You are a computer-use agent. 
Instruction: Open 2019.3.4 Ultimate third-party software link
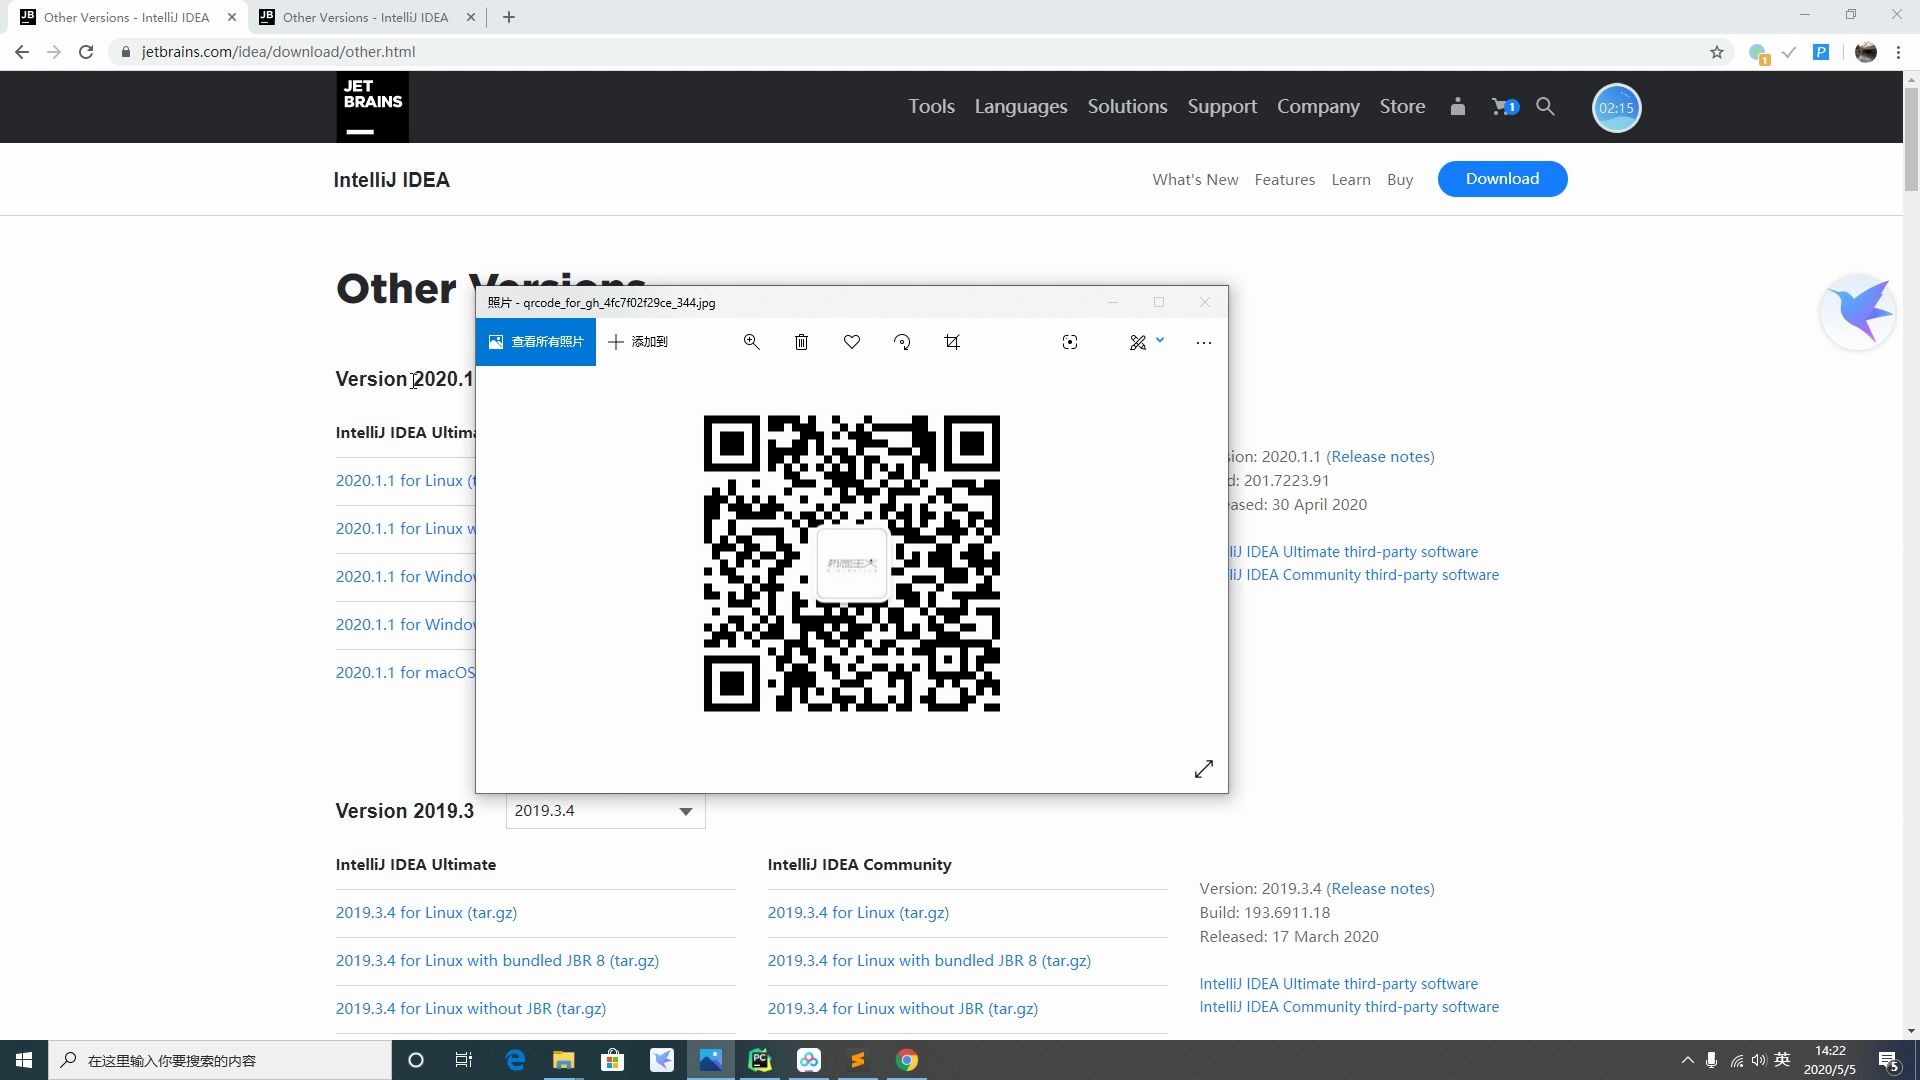[x=1338, y=984]
